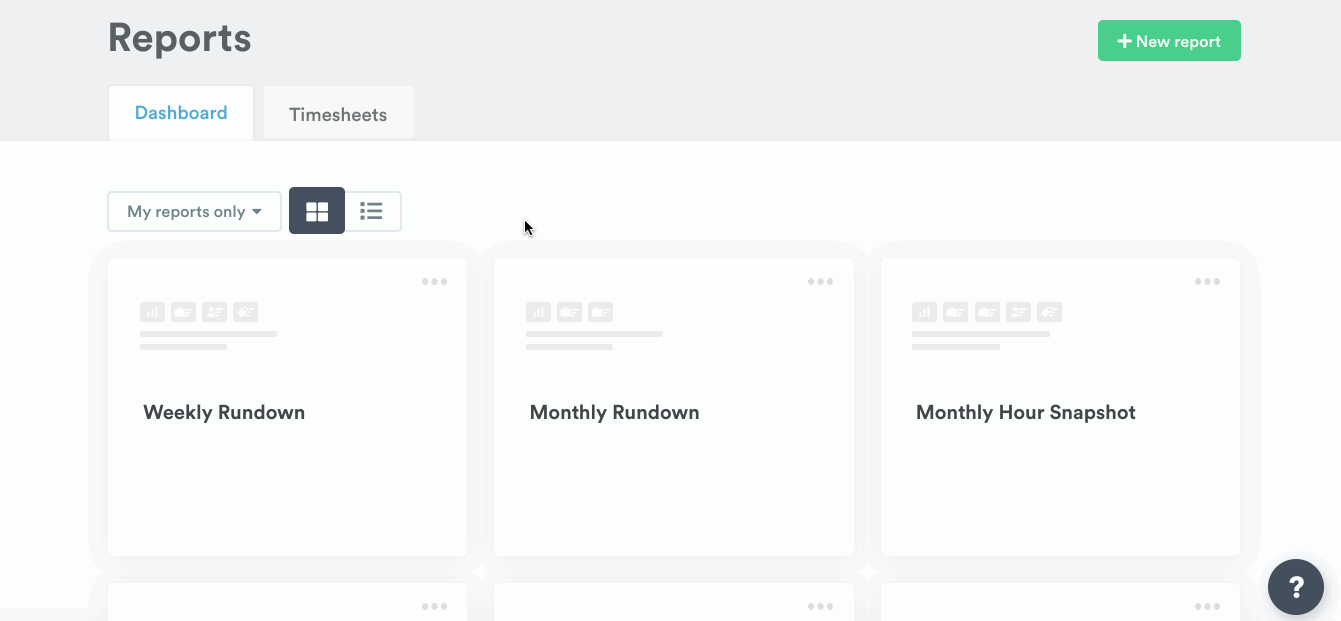
Task: Open the Monthly Hour Snapshot report card
Action: click(x=1025, y=412)
